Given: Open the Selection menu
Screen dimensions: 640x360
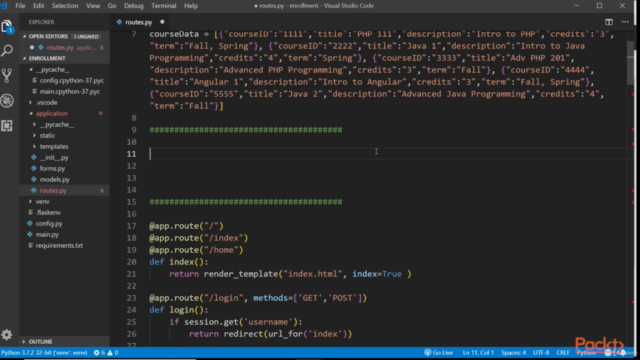Looking at the screenshot, I should (x=65, y=6).
